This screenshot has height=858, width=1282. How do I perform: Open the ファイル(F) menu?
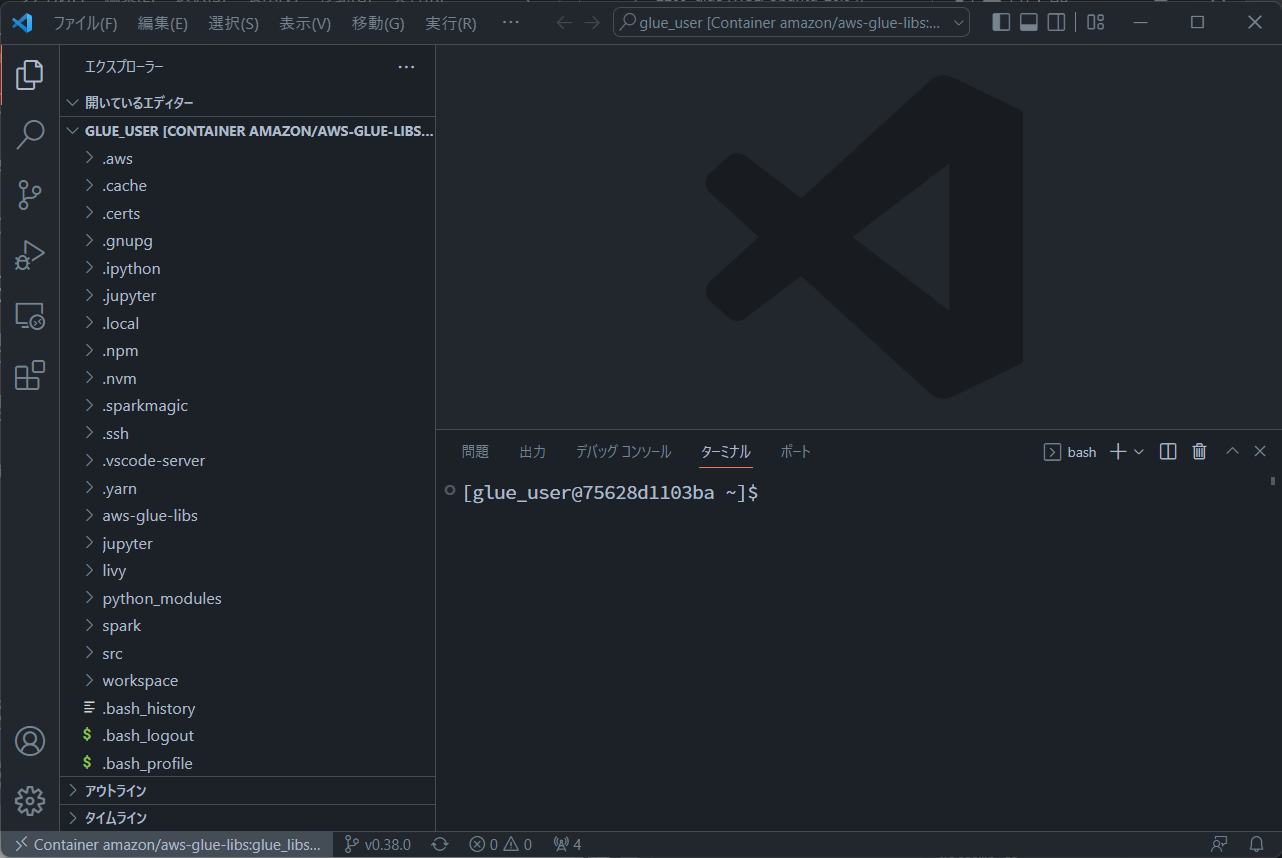(85, 23)
